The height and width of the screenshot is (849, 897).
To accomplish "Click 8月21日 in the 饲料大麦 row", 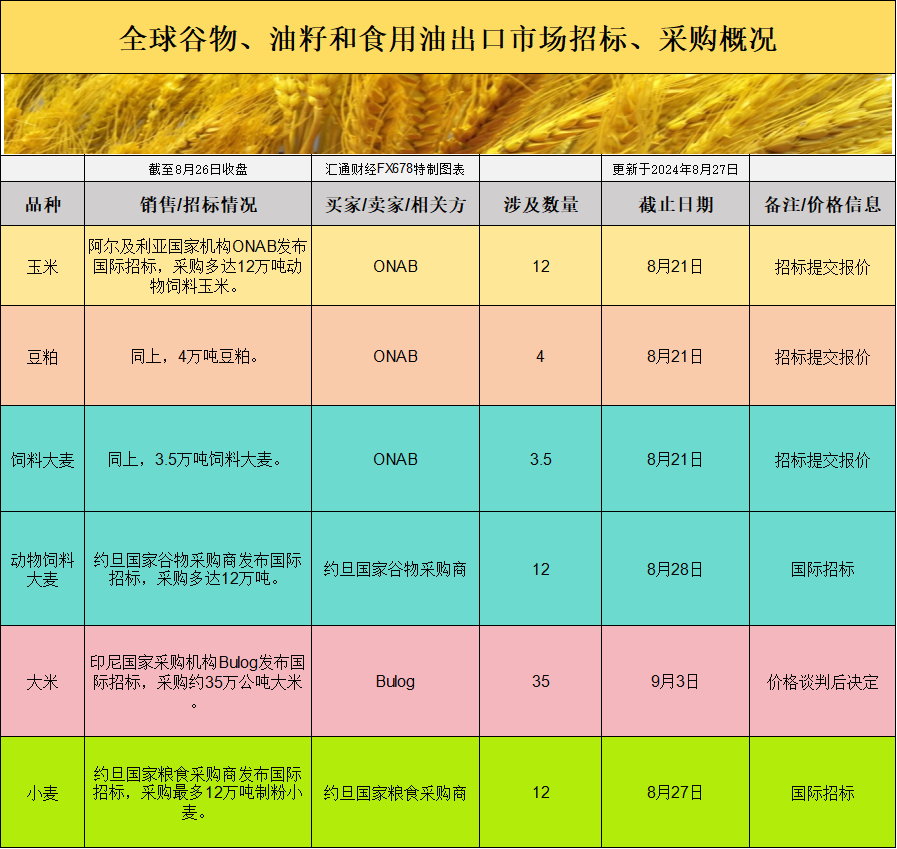I will 675,459.
